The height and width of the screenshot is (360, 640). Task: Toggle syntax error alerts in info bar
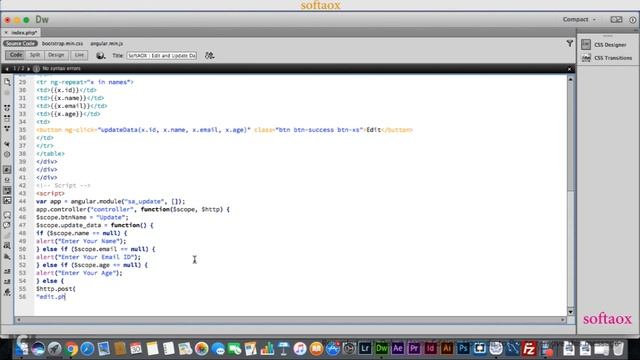(7, 200)
